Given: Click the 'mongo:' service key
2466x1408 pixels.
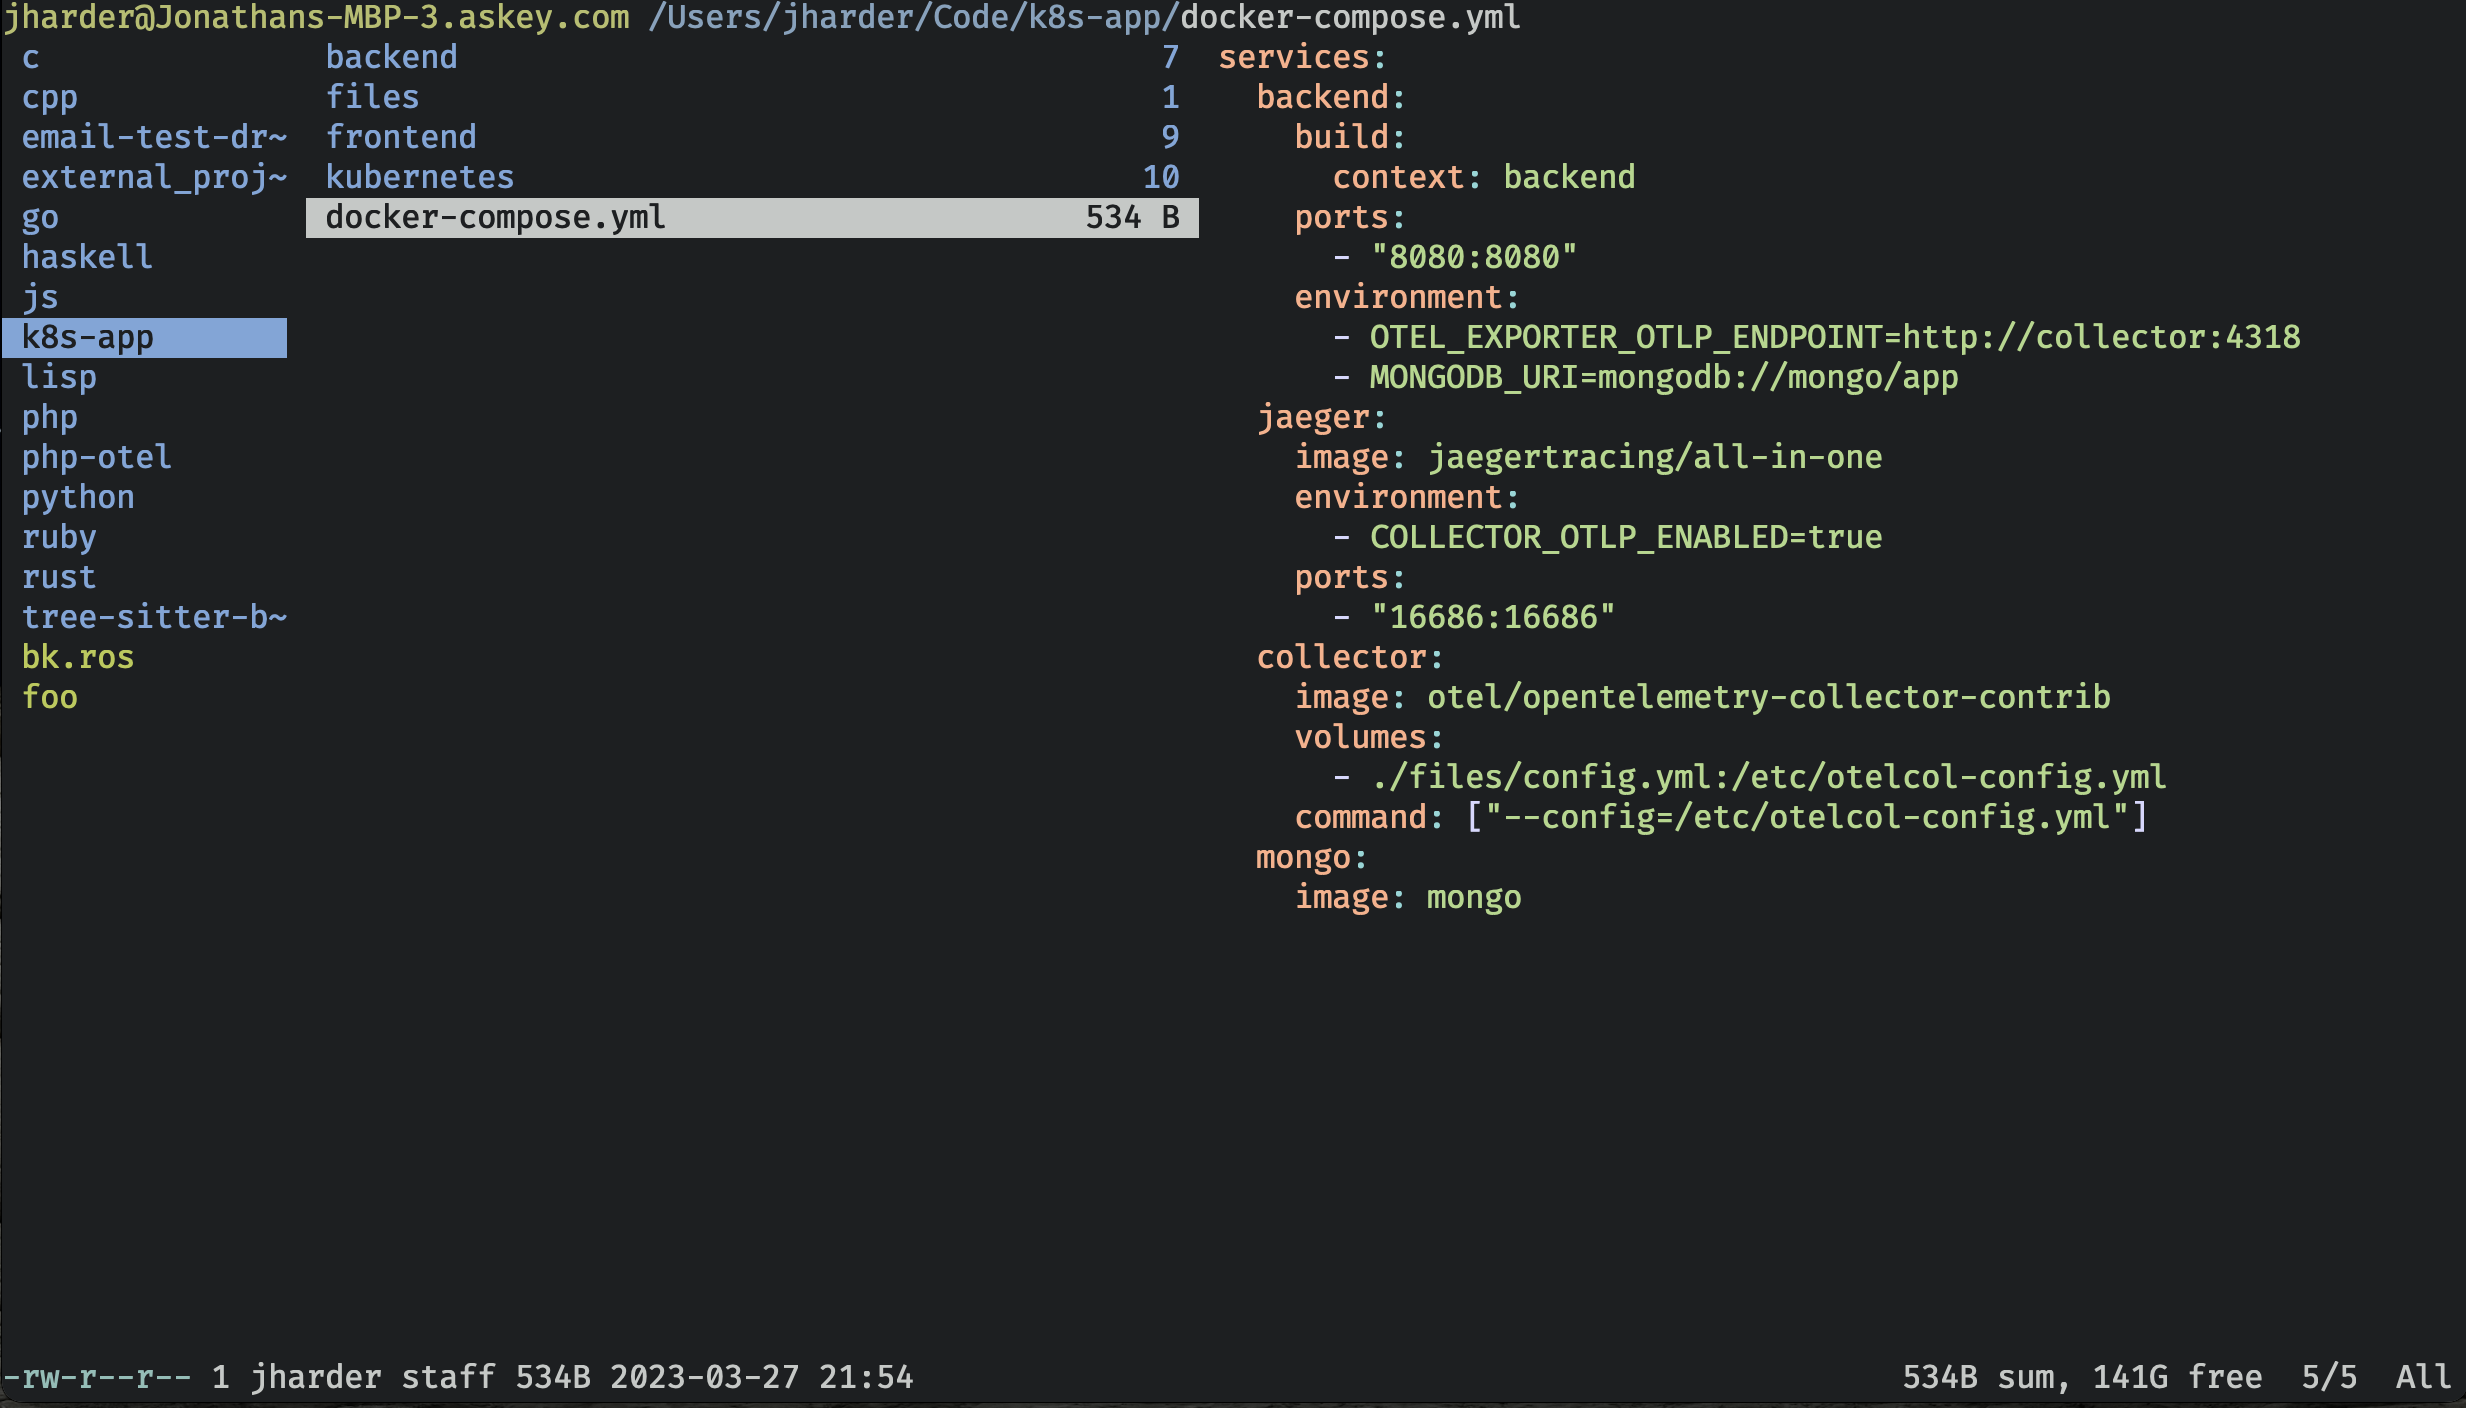Looking at the screenshot, I should click(1312, 858).
